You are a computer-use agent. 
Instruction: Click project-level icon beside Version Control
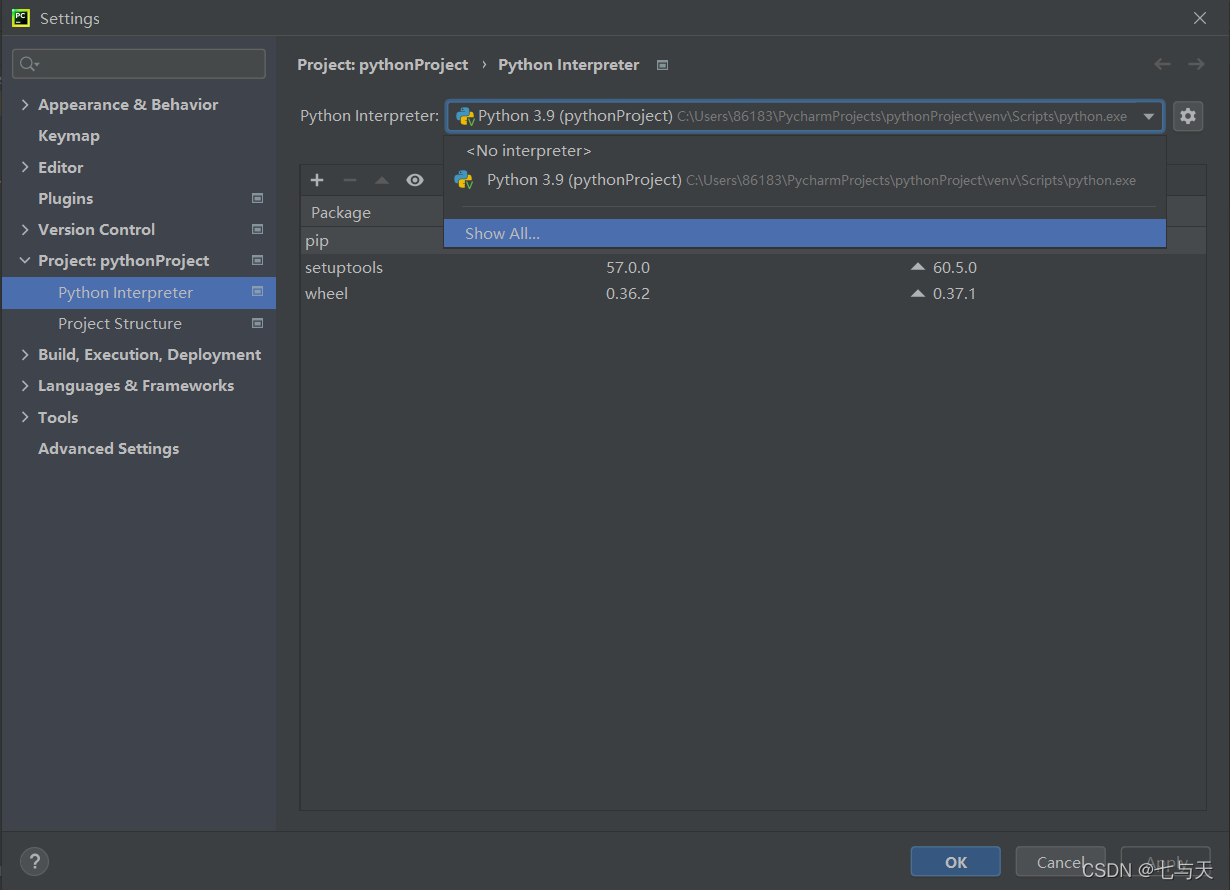click(x=257, y=229)
